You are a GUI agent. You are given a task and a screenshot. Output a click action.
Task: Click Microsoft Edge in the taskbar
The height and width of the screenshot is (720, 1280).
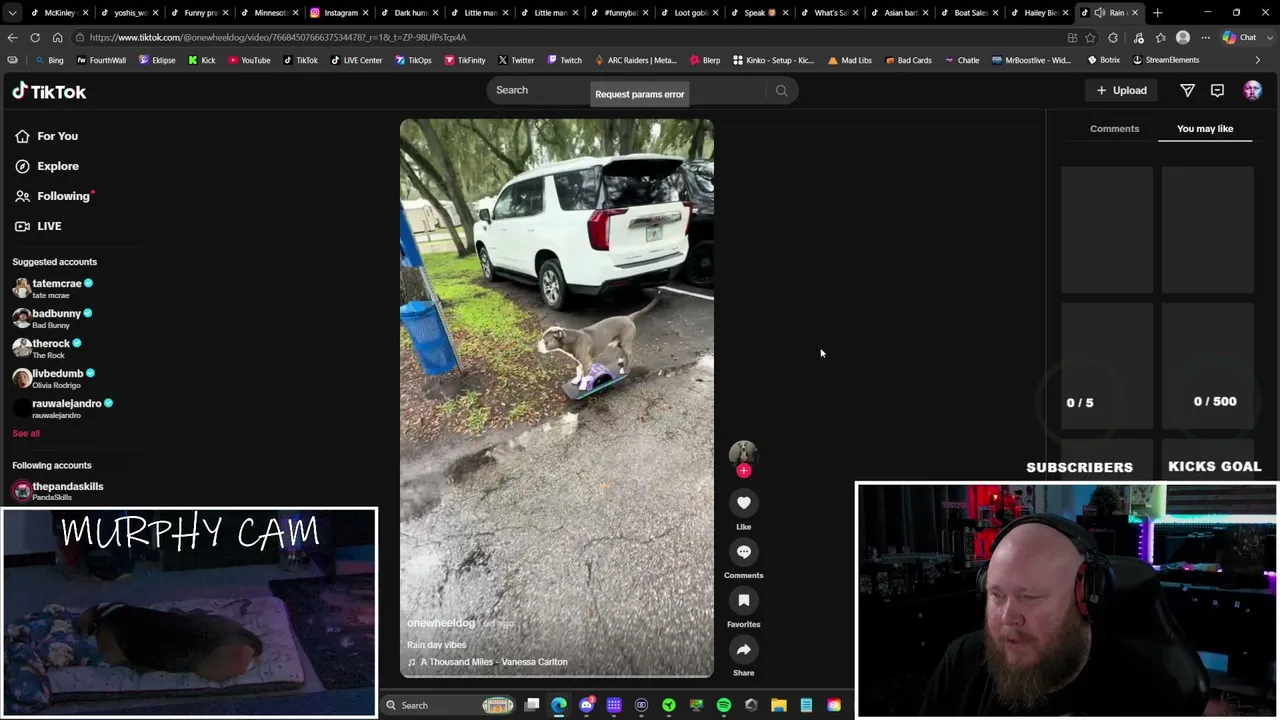coord(559,706)
